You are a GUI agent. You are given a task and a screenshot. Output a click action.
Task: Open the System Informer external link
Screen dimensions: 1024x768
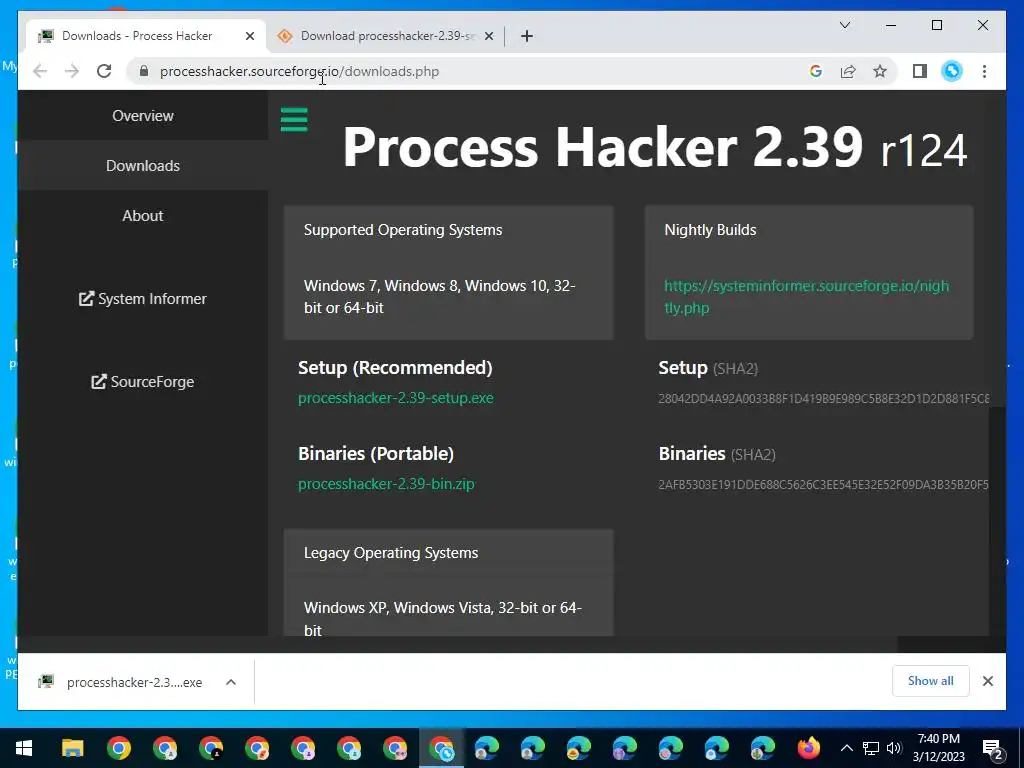point(143,298)
